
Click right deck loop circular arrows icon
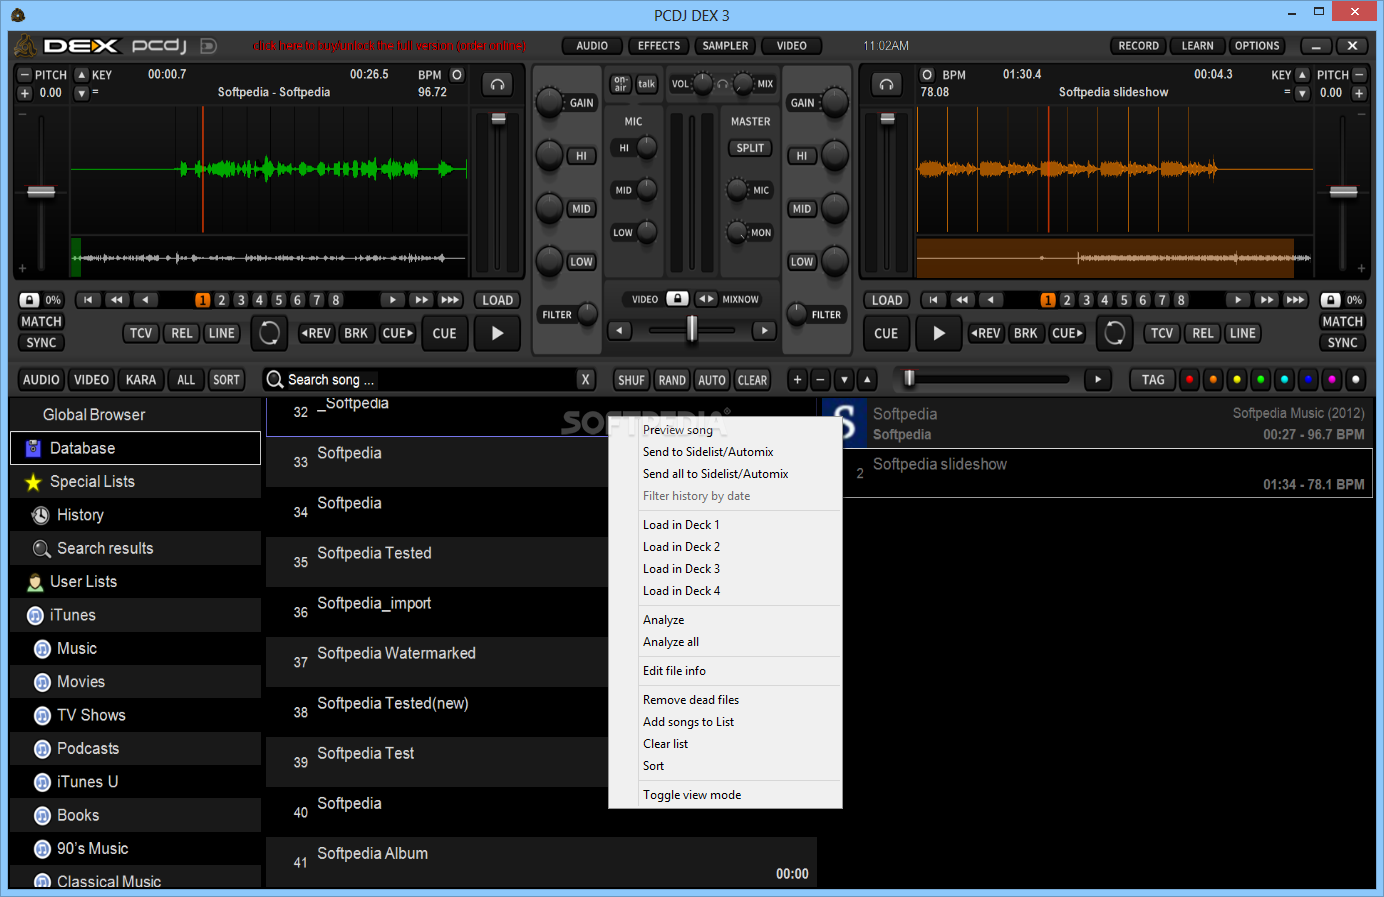click(x=1114, y=333)
